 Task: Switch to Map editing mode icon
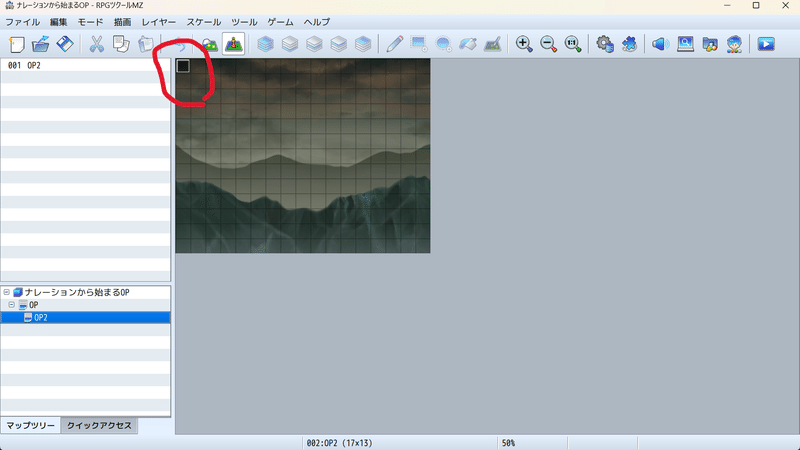(210, 44)
